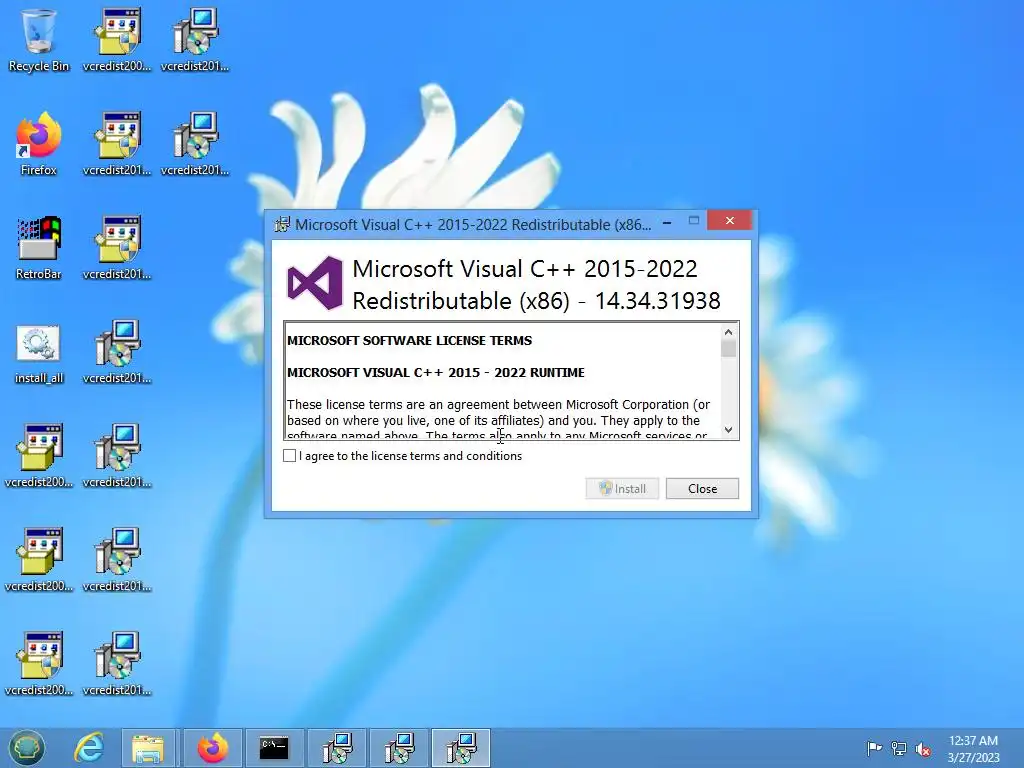The image size is (1024, 768).
Task: Select the vcredist201 icon beside install_all
Action: click(x=117, y=353)
